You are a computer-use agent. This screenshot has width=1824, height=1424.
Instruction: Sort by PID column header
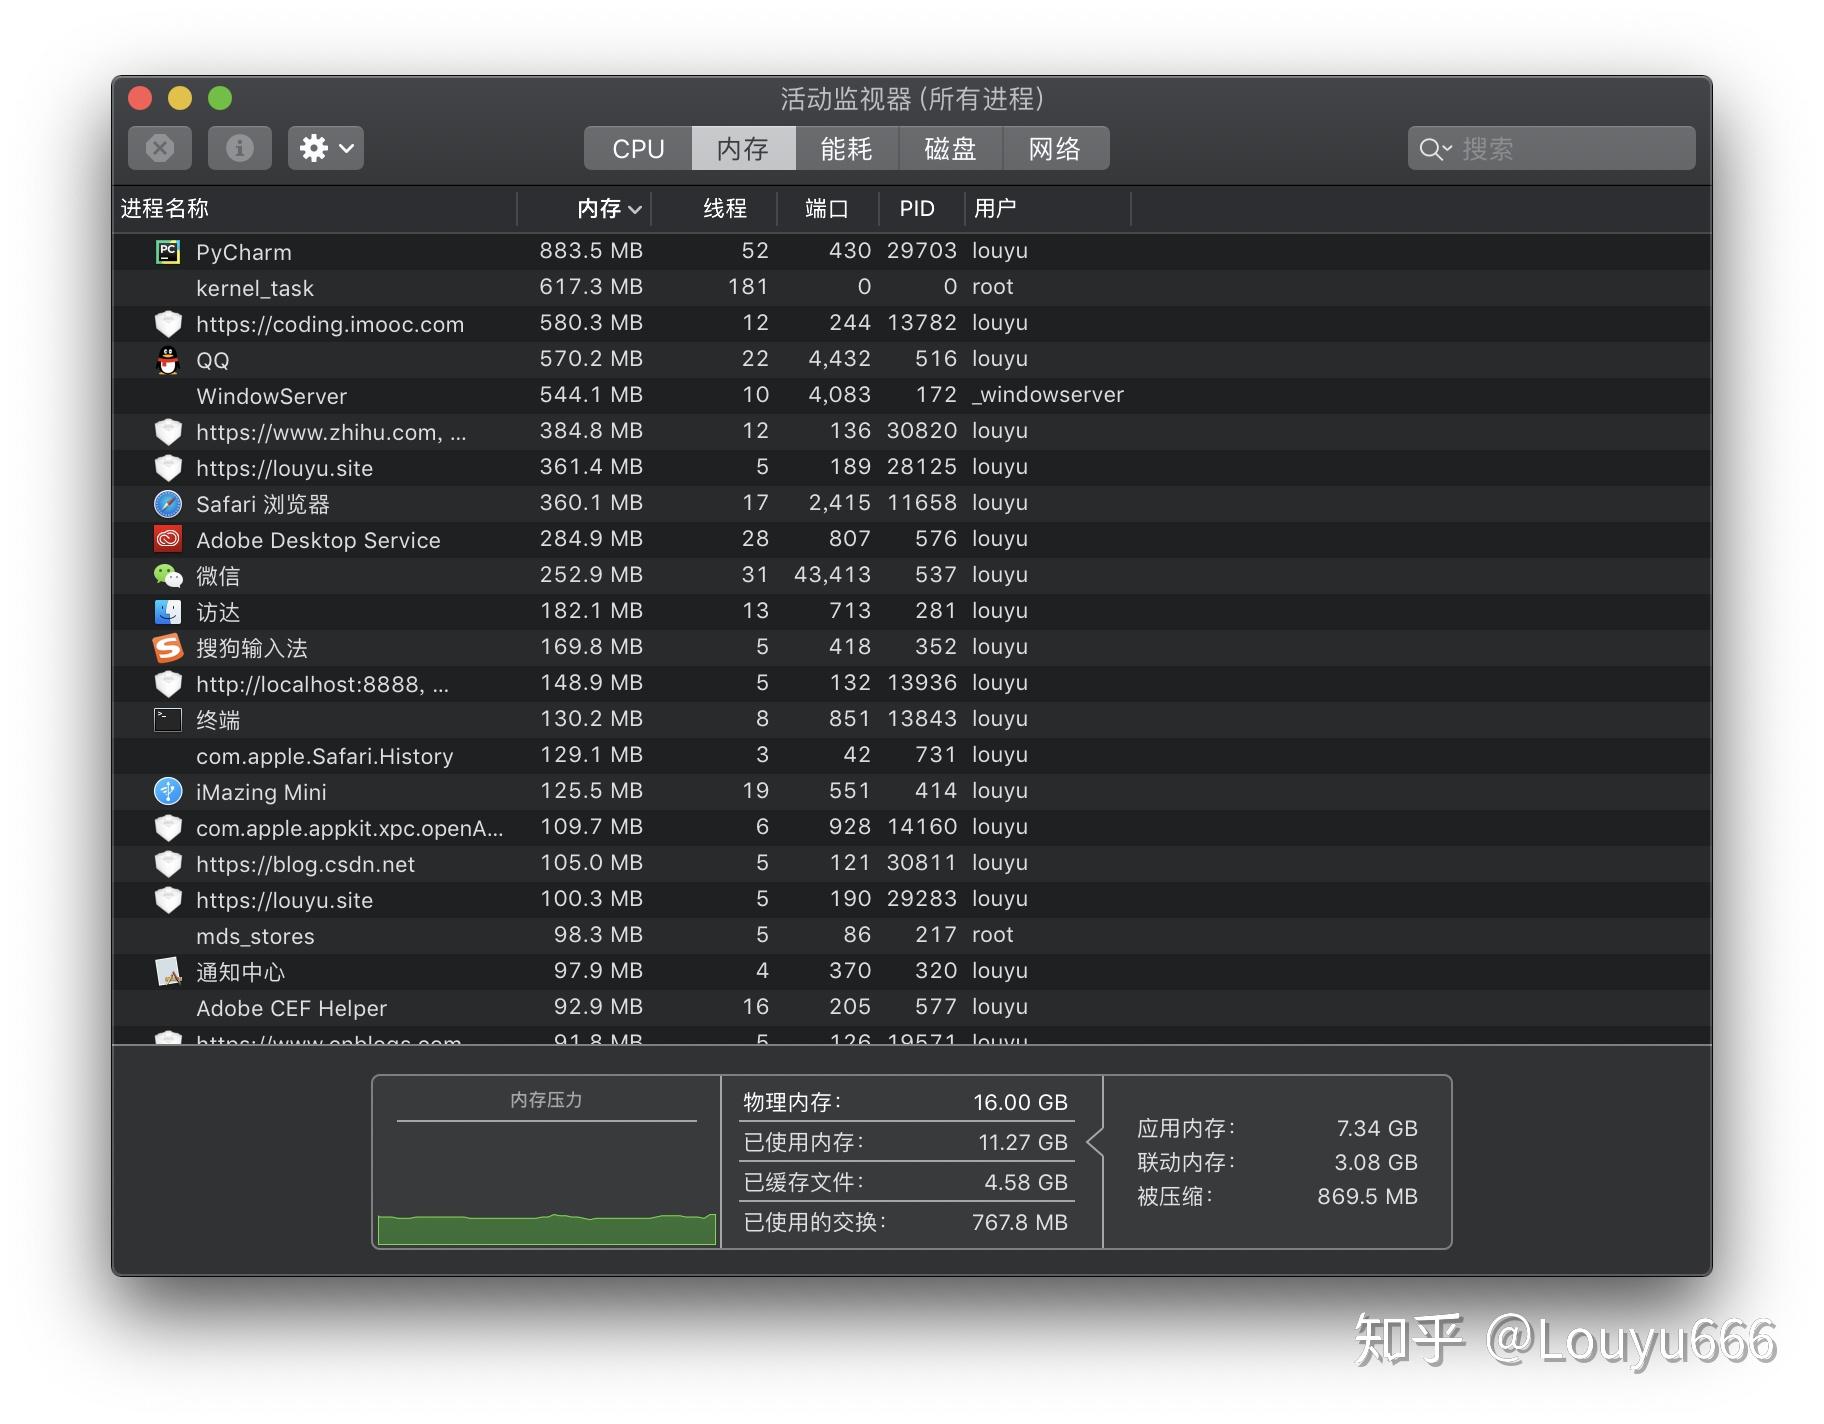(x=922, y=208)
